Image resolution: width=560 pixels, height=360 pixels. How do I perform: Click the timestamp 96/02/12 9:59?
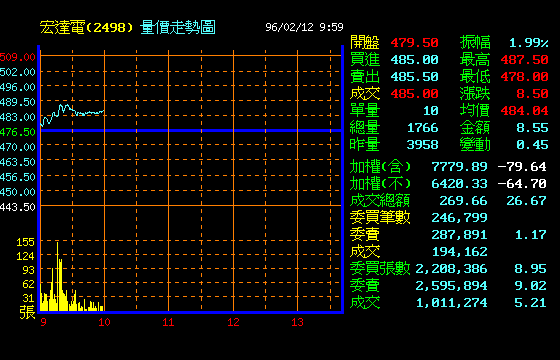click(x=304, y=27)
